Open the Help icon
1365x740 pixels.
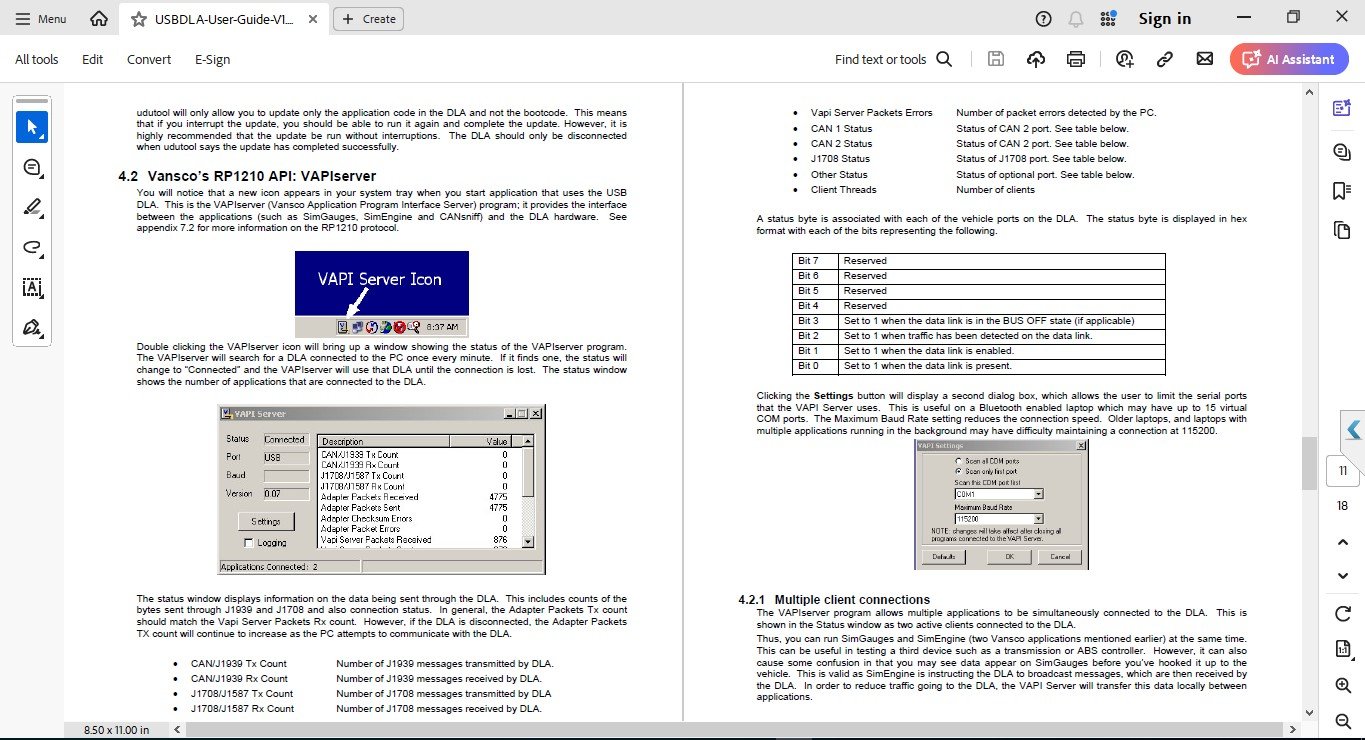[x=1044, y=18]
